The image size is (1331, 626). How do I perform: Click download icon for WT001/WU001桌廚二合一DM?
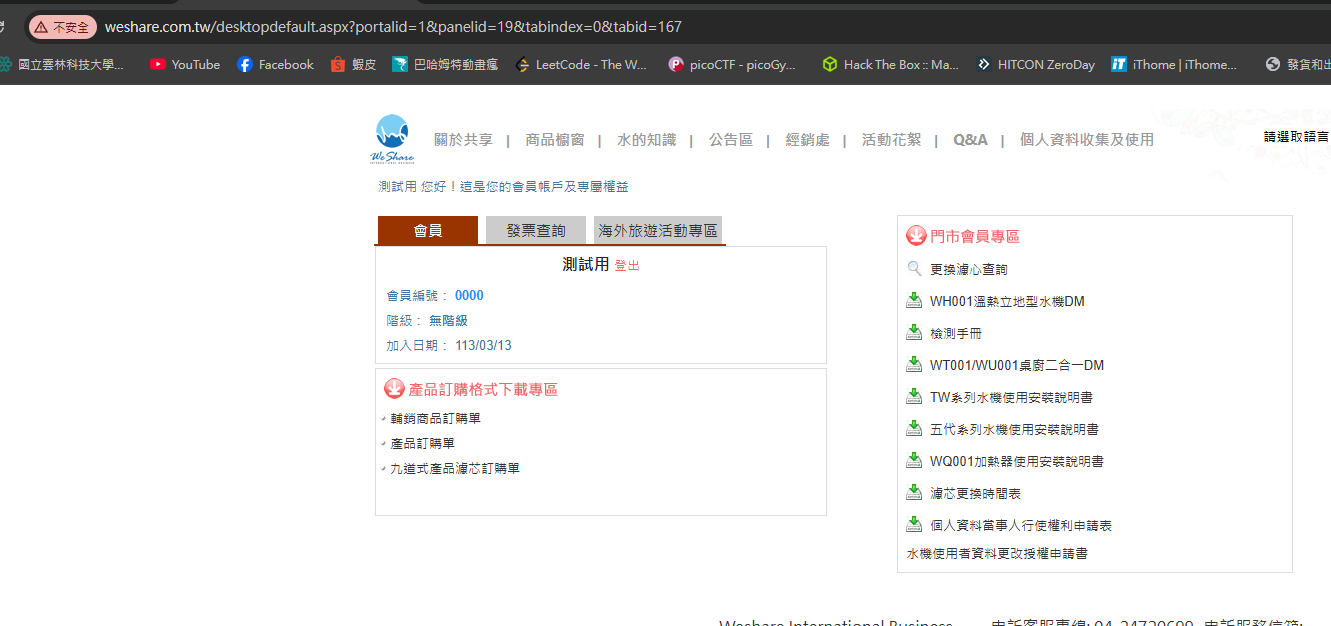(914, 364)
